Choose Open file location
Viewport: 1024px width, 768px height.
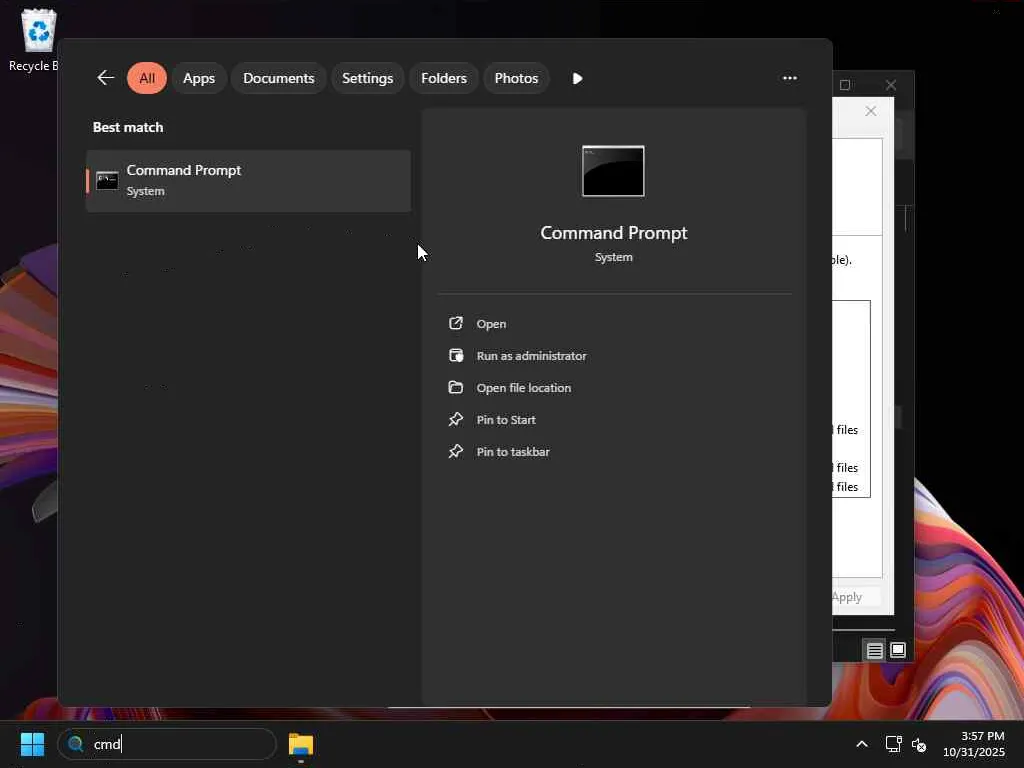pyautogui.click(x=523, y=388)
